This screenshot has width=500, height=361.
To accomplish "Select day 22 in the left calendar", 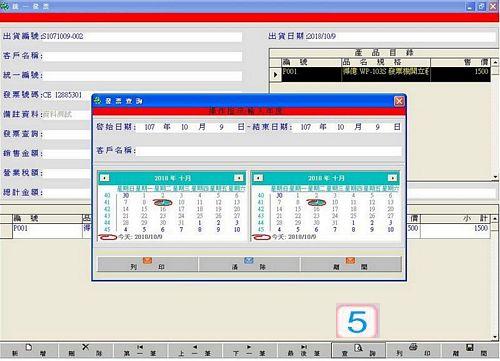I will click(x=144, y=216).
